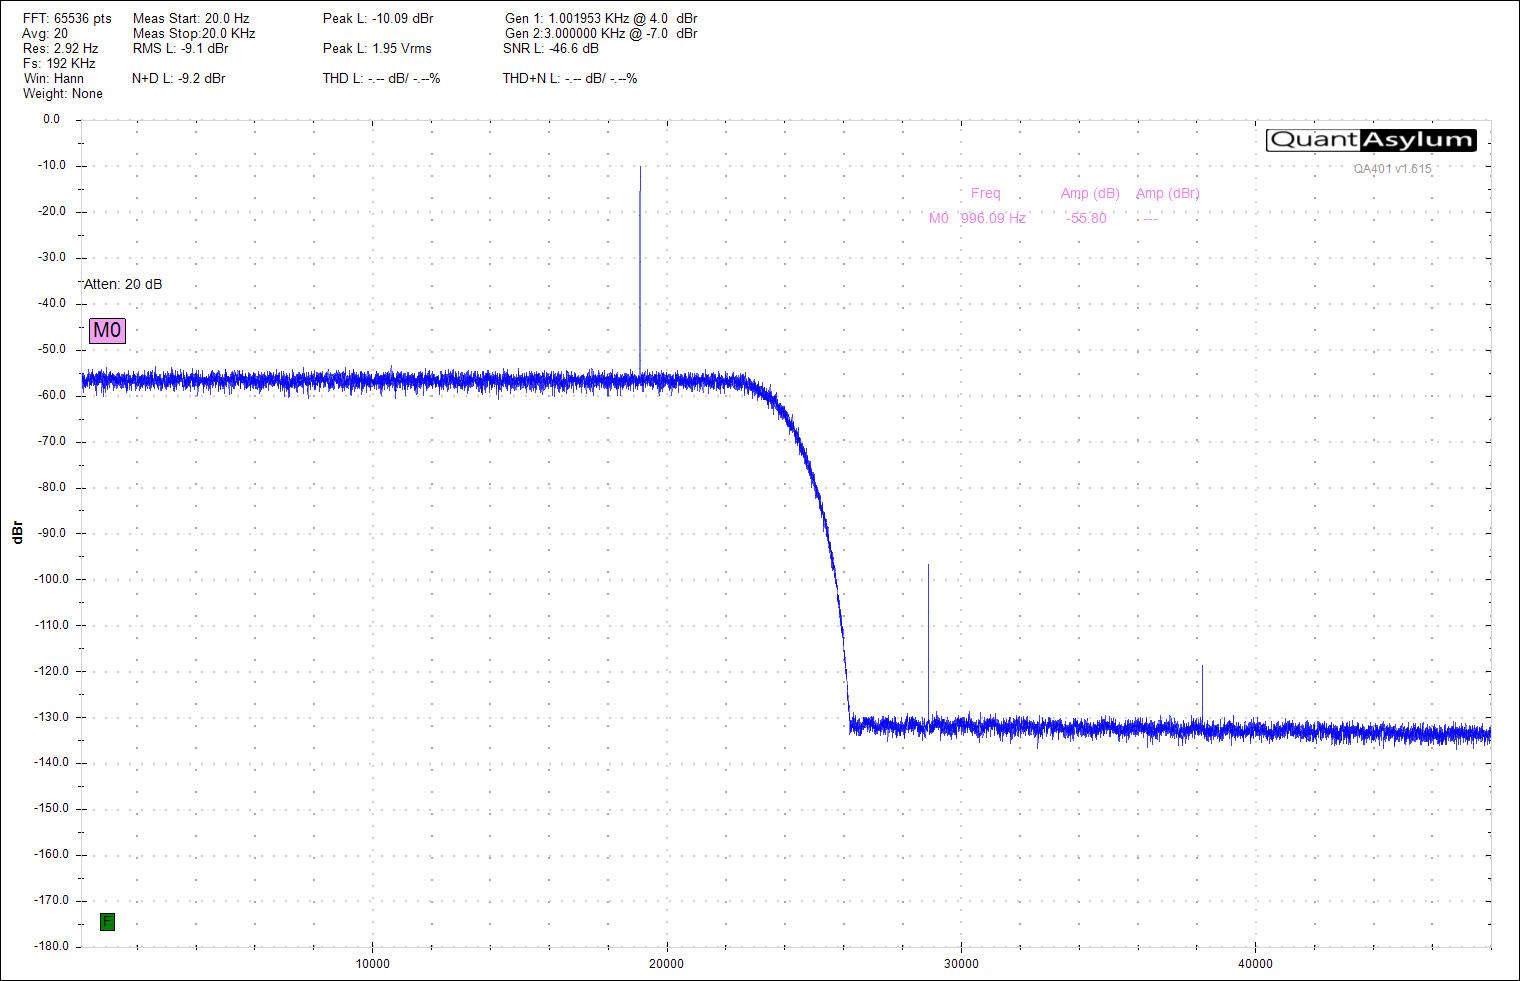This screenshot has height=981, width=1520.
Task: Click the 'Weight: None' text
Action: point(63,94)
